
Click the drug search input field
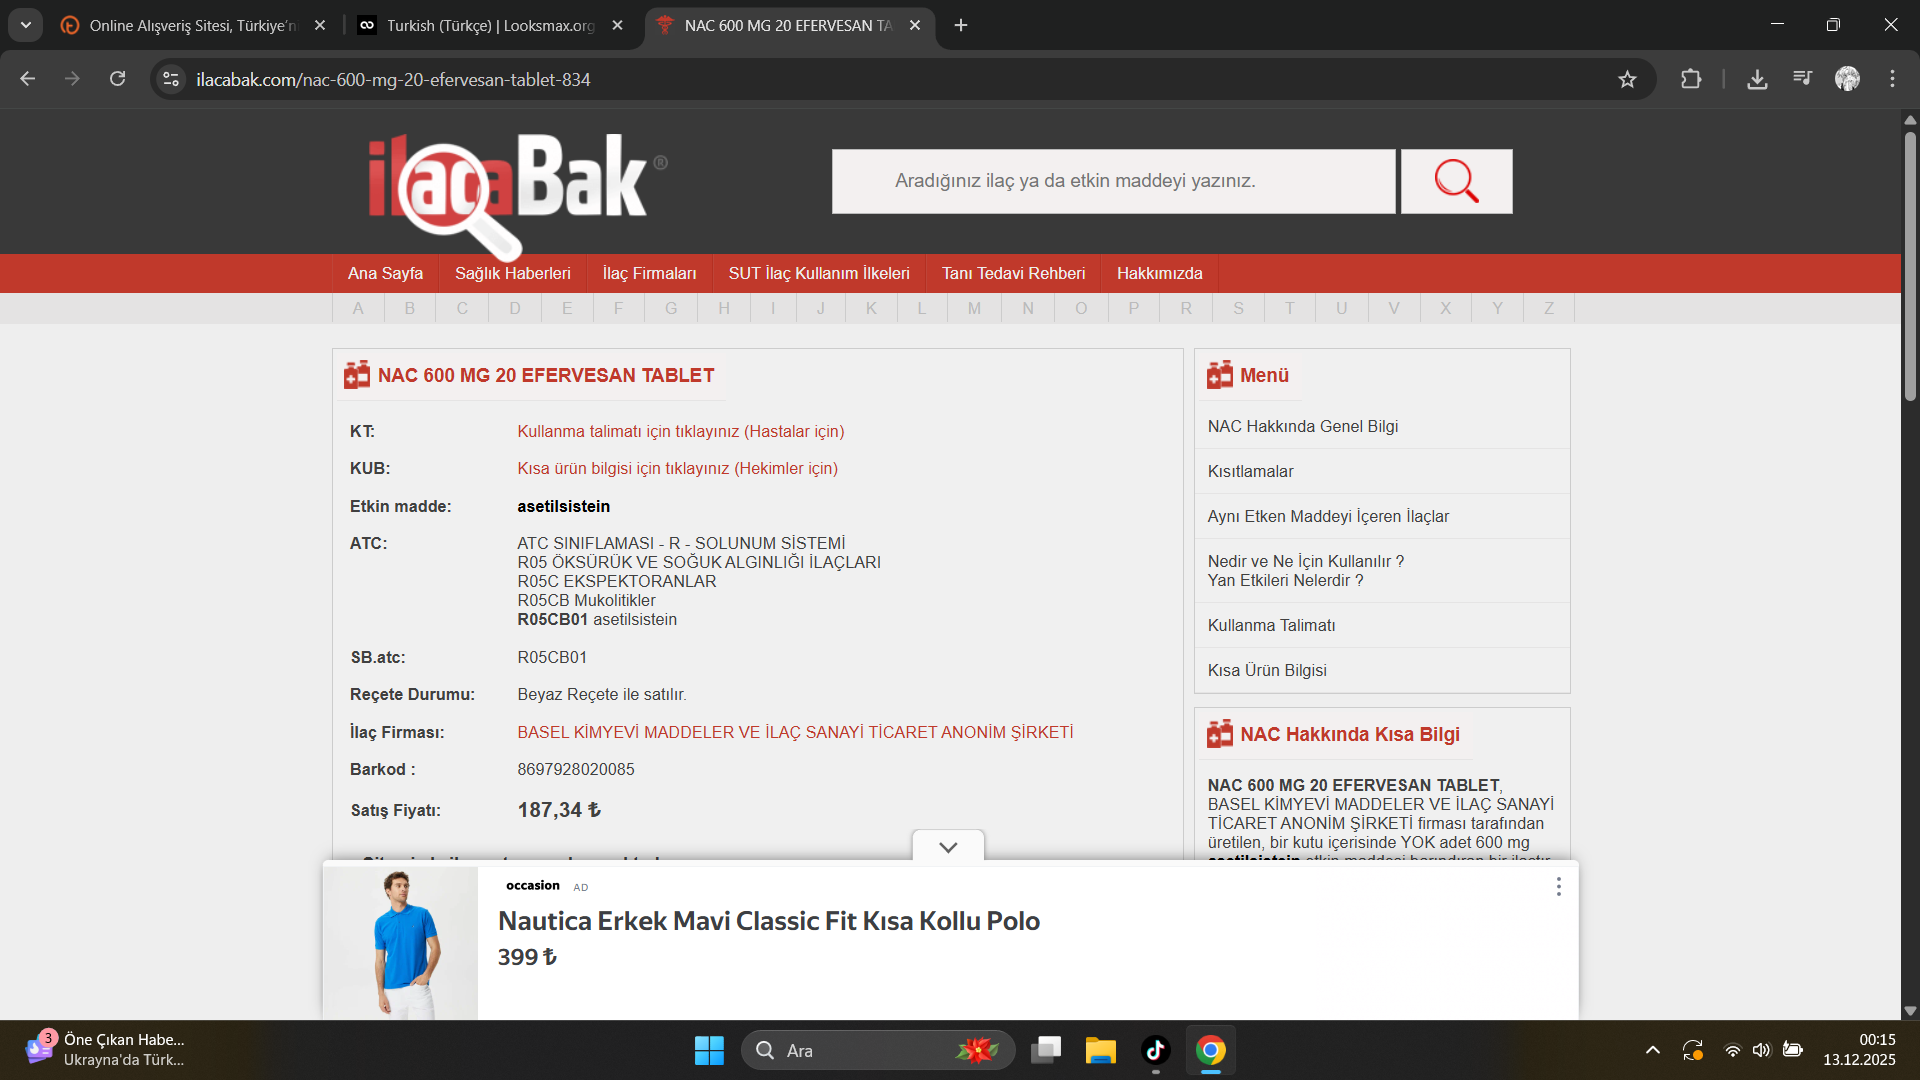click(1112, 181)
